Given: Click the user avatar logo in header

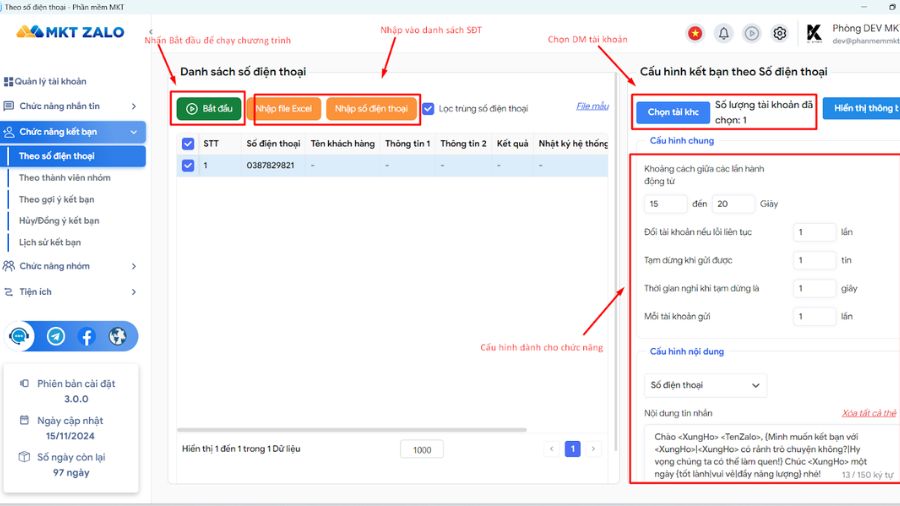Looking at the screenshot, I should (814, 33).
